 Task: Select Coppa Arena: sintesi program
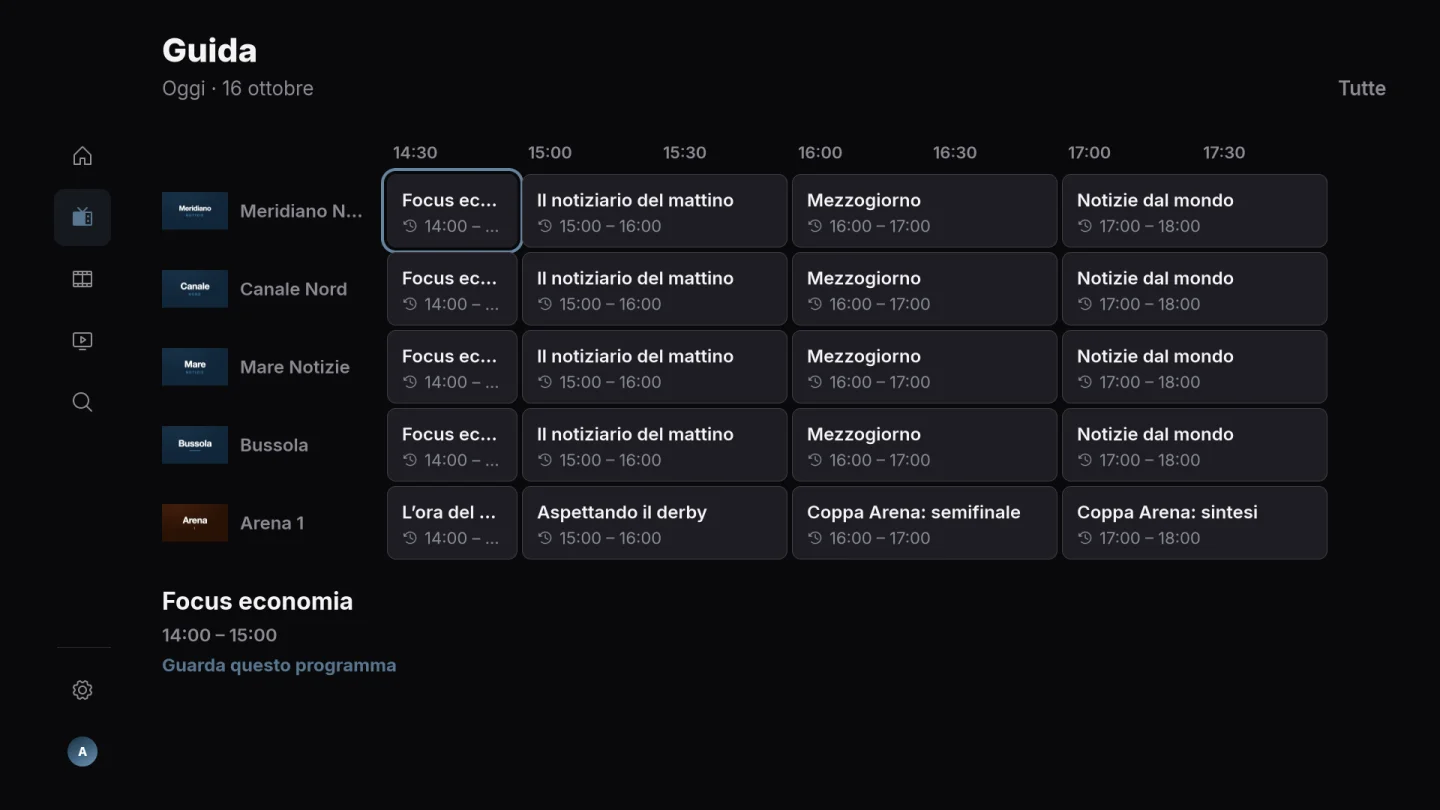(x=1195, y=523)
